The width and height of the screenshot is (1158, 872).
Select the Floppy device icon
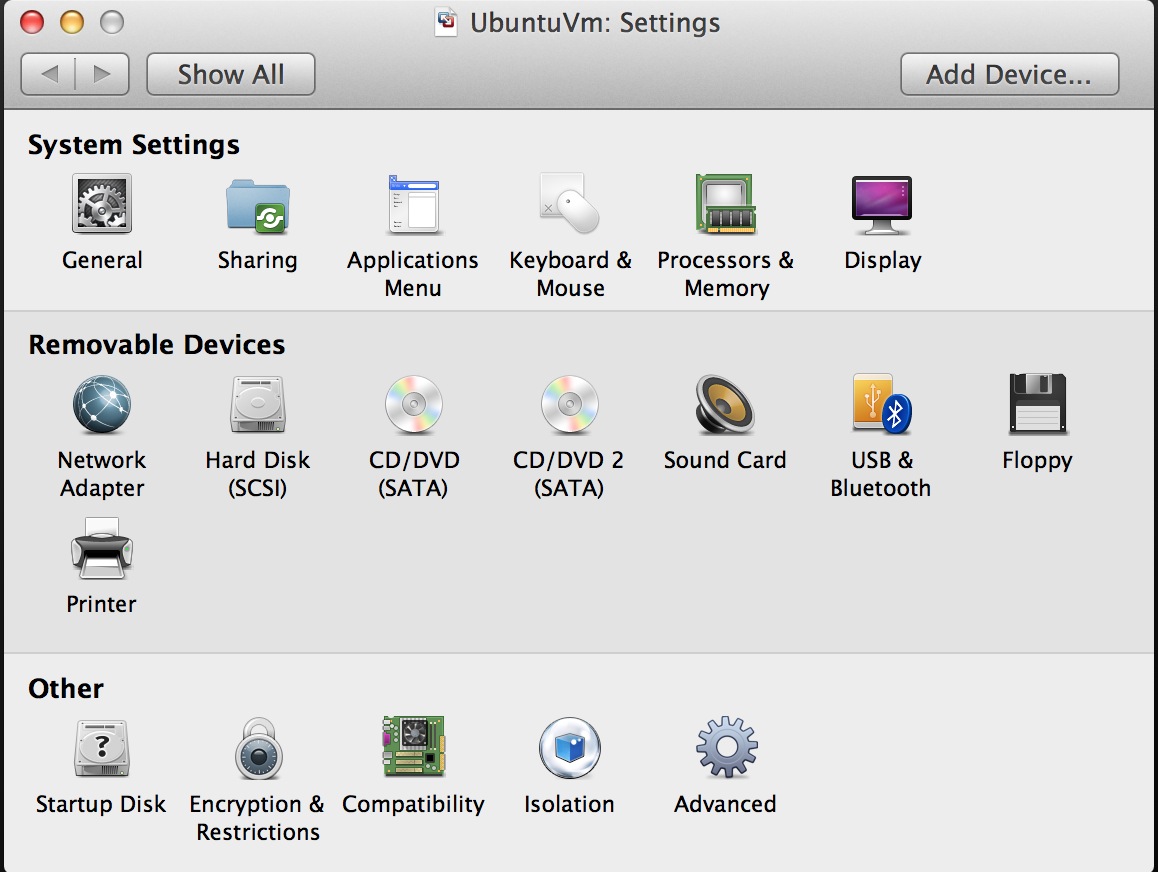(1037, 405)
